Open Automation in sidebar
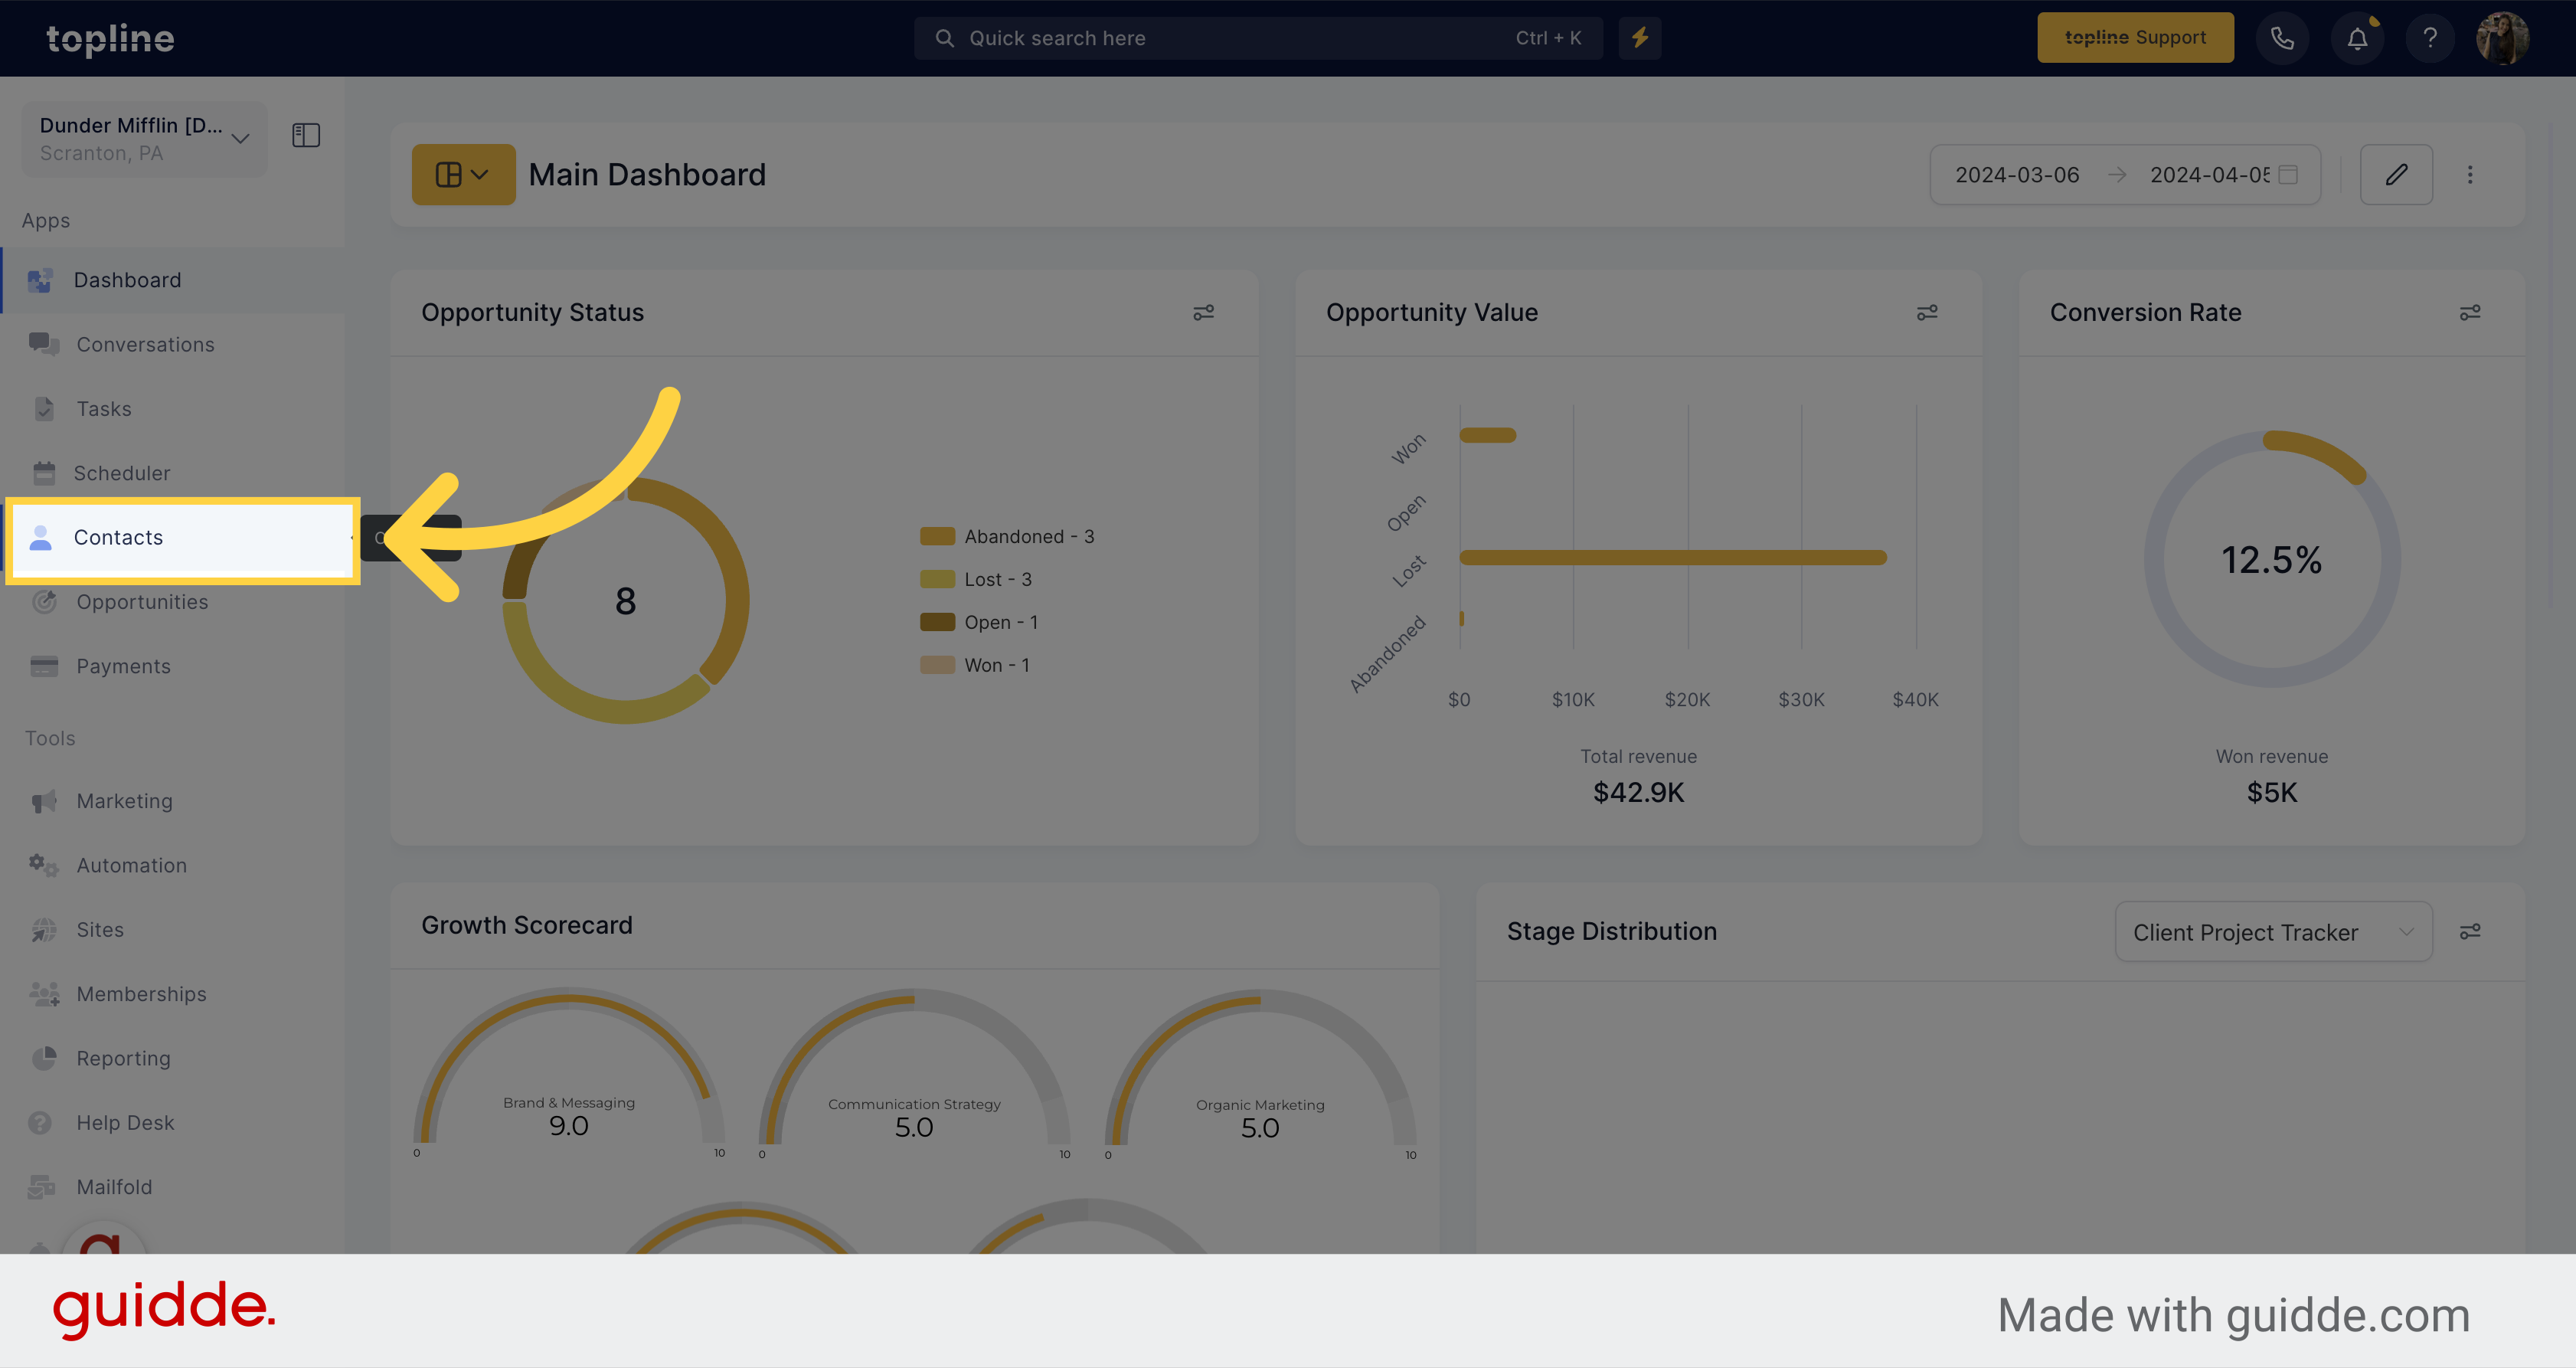2576x1368 pixels. (131, 864)
